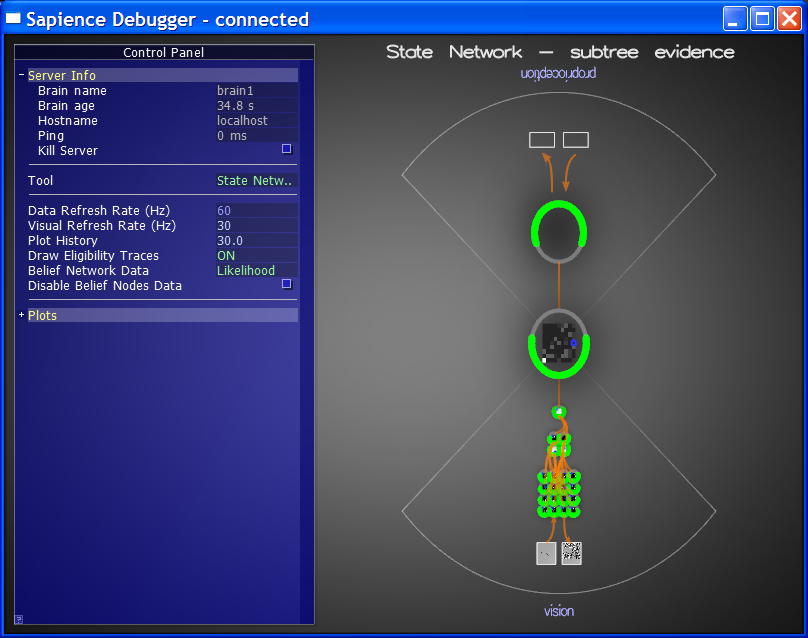Click the left proprioception rectangle box
The height and width of the screenshot is (638, 808).
(x=542, y=140)
